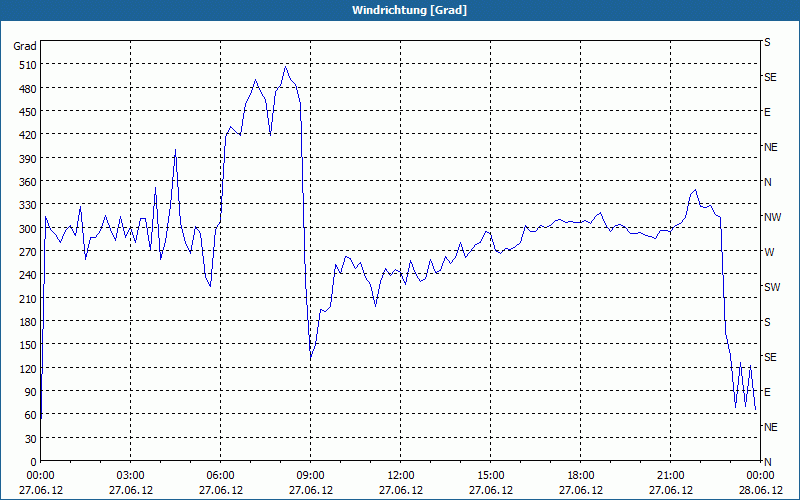Select the y-axis value 270
Viewport: 800px width, 500px height.
(x=28, y=252)
